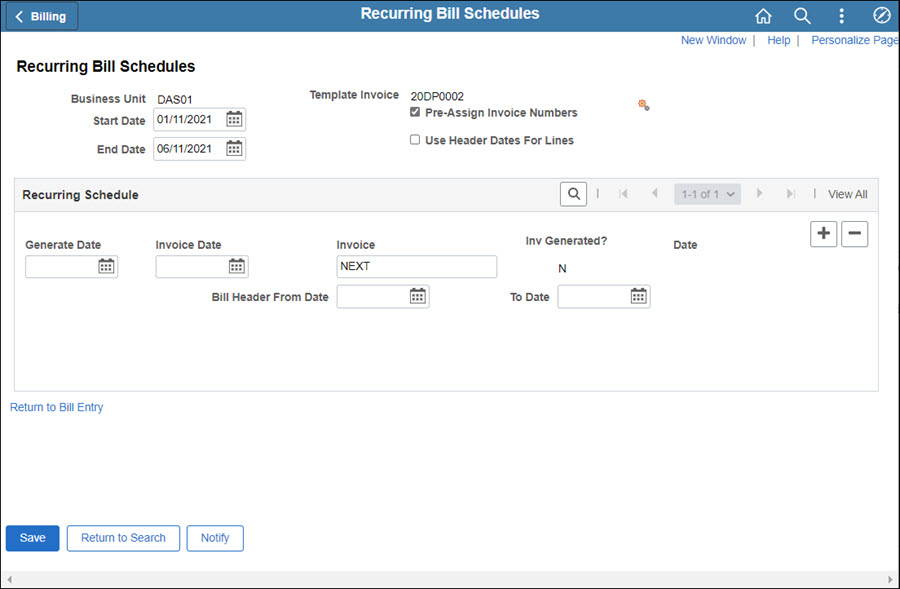The image size is (900, 589).
Task: Open the Actions List three-dot menu
Action: (841, 15)
